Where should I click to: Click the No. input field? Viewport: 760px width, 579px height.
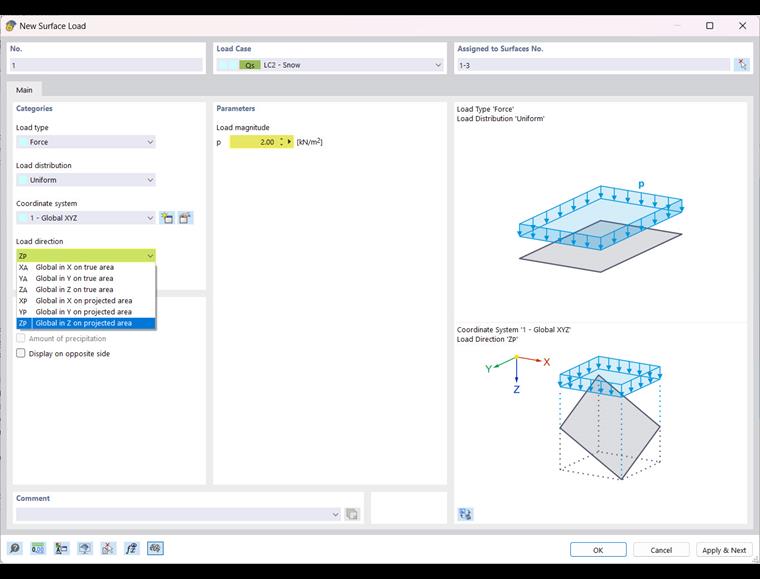(x=106, y=65)
